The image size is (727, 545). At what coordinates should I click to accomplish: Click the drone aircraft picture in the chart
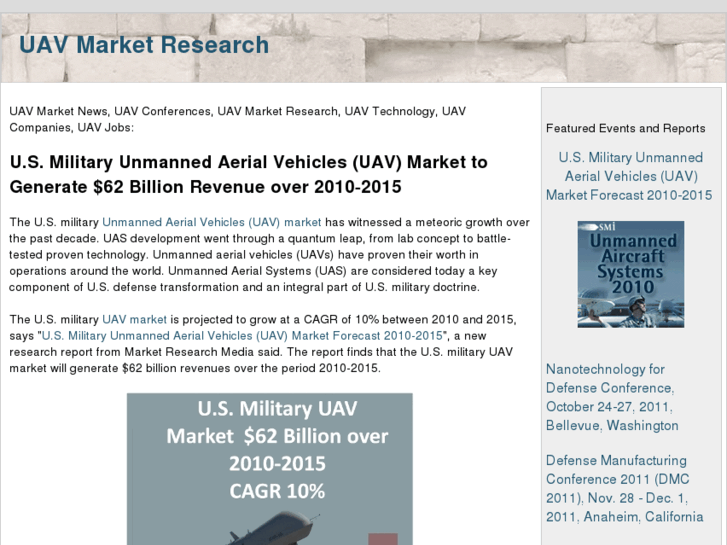pyautogui.click(x=270, y=528)
